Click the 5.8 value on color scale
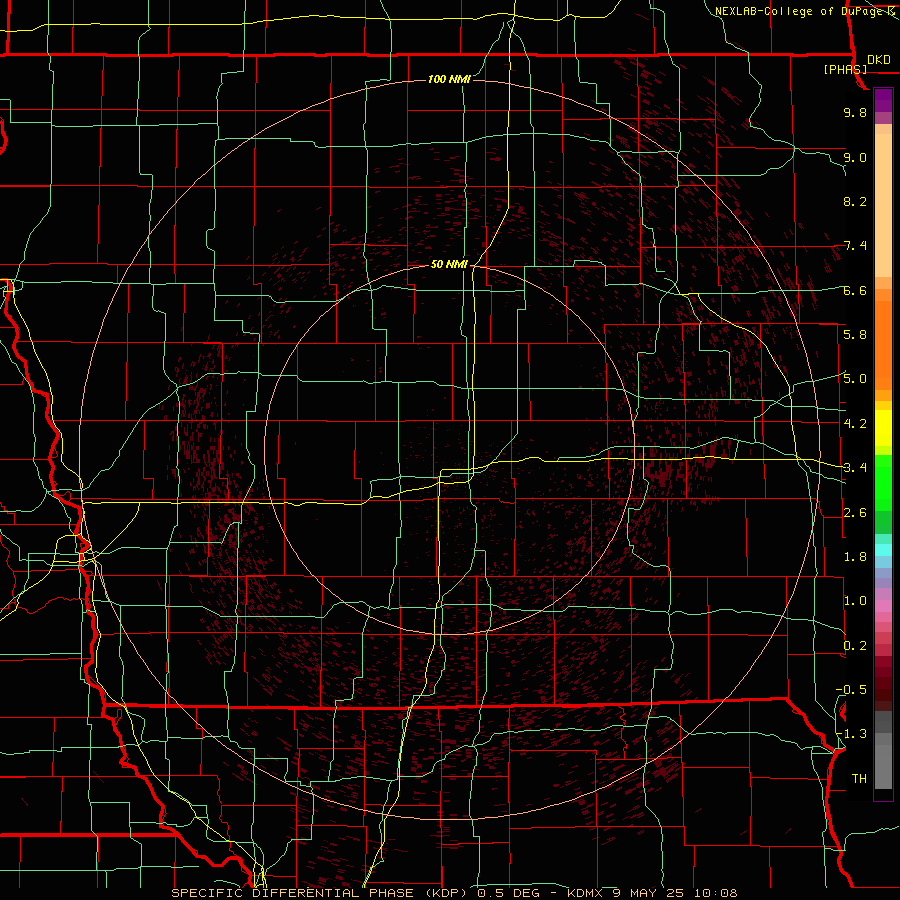Viewport: 900px width, 900px height. [855, 335]
